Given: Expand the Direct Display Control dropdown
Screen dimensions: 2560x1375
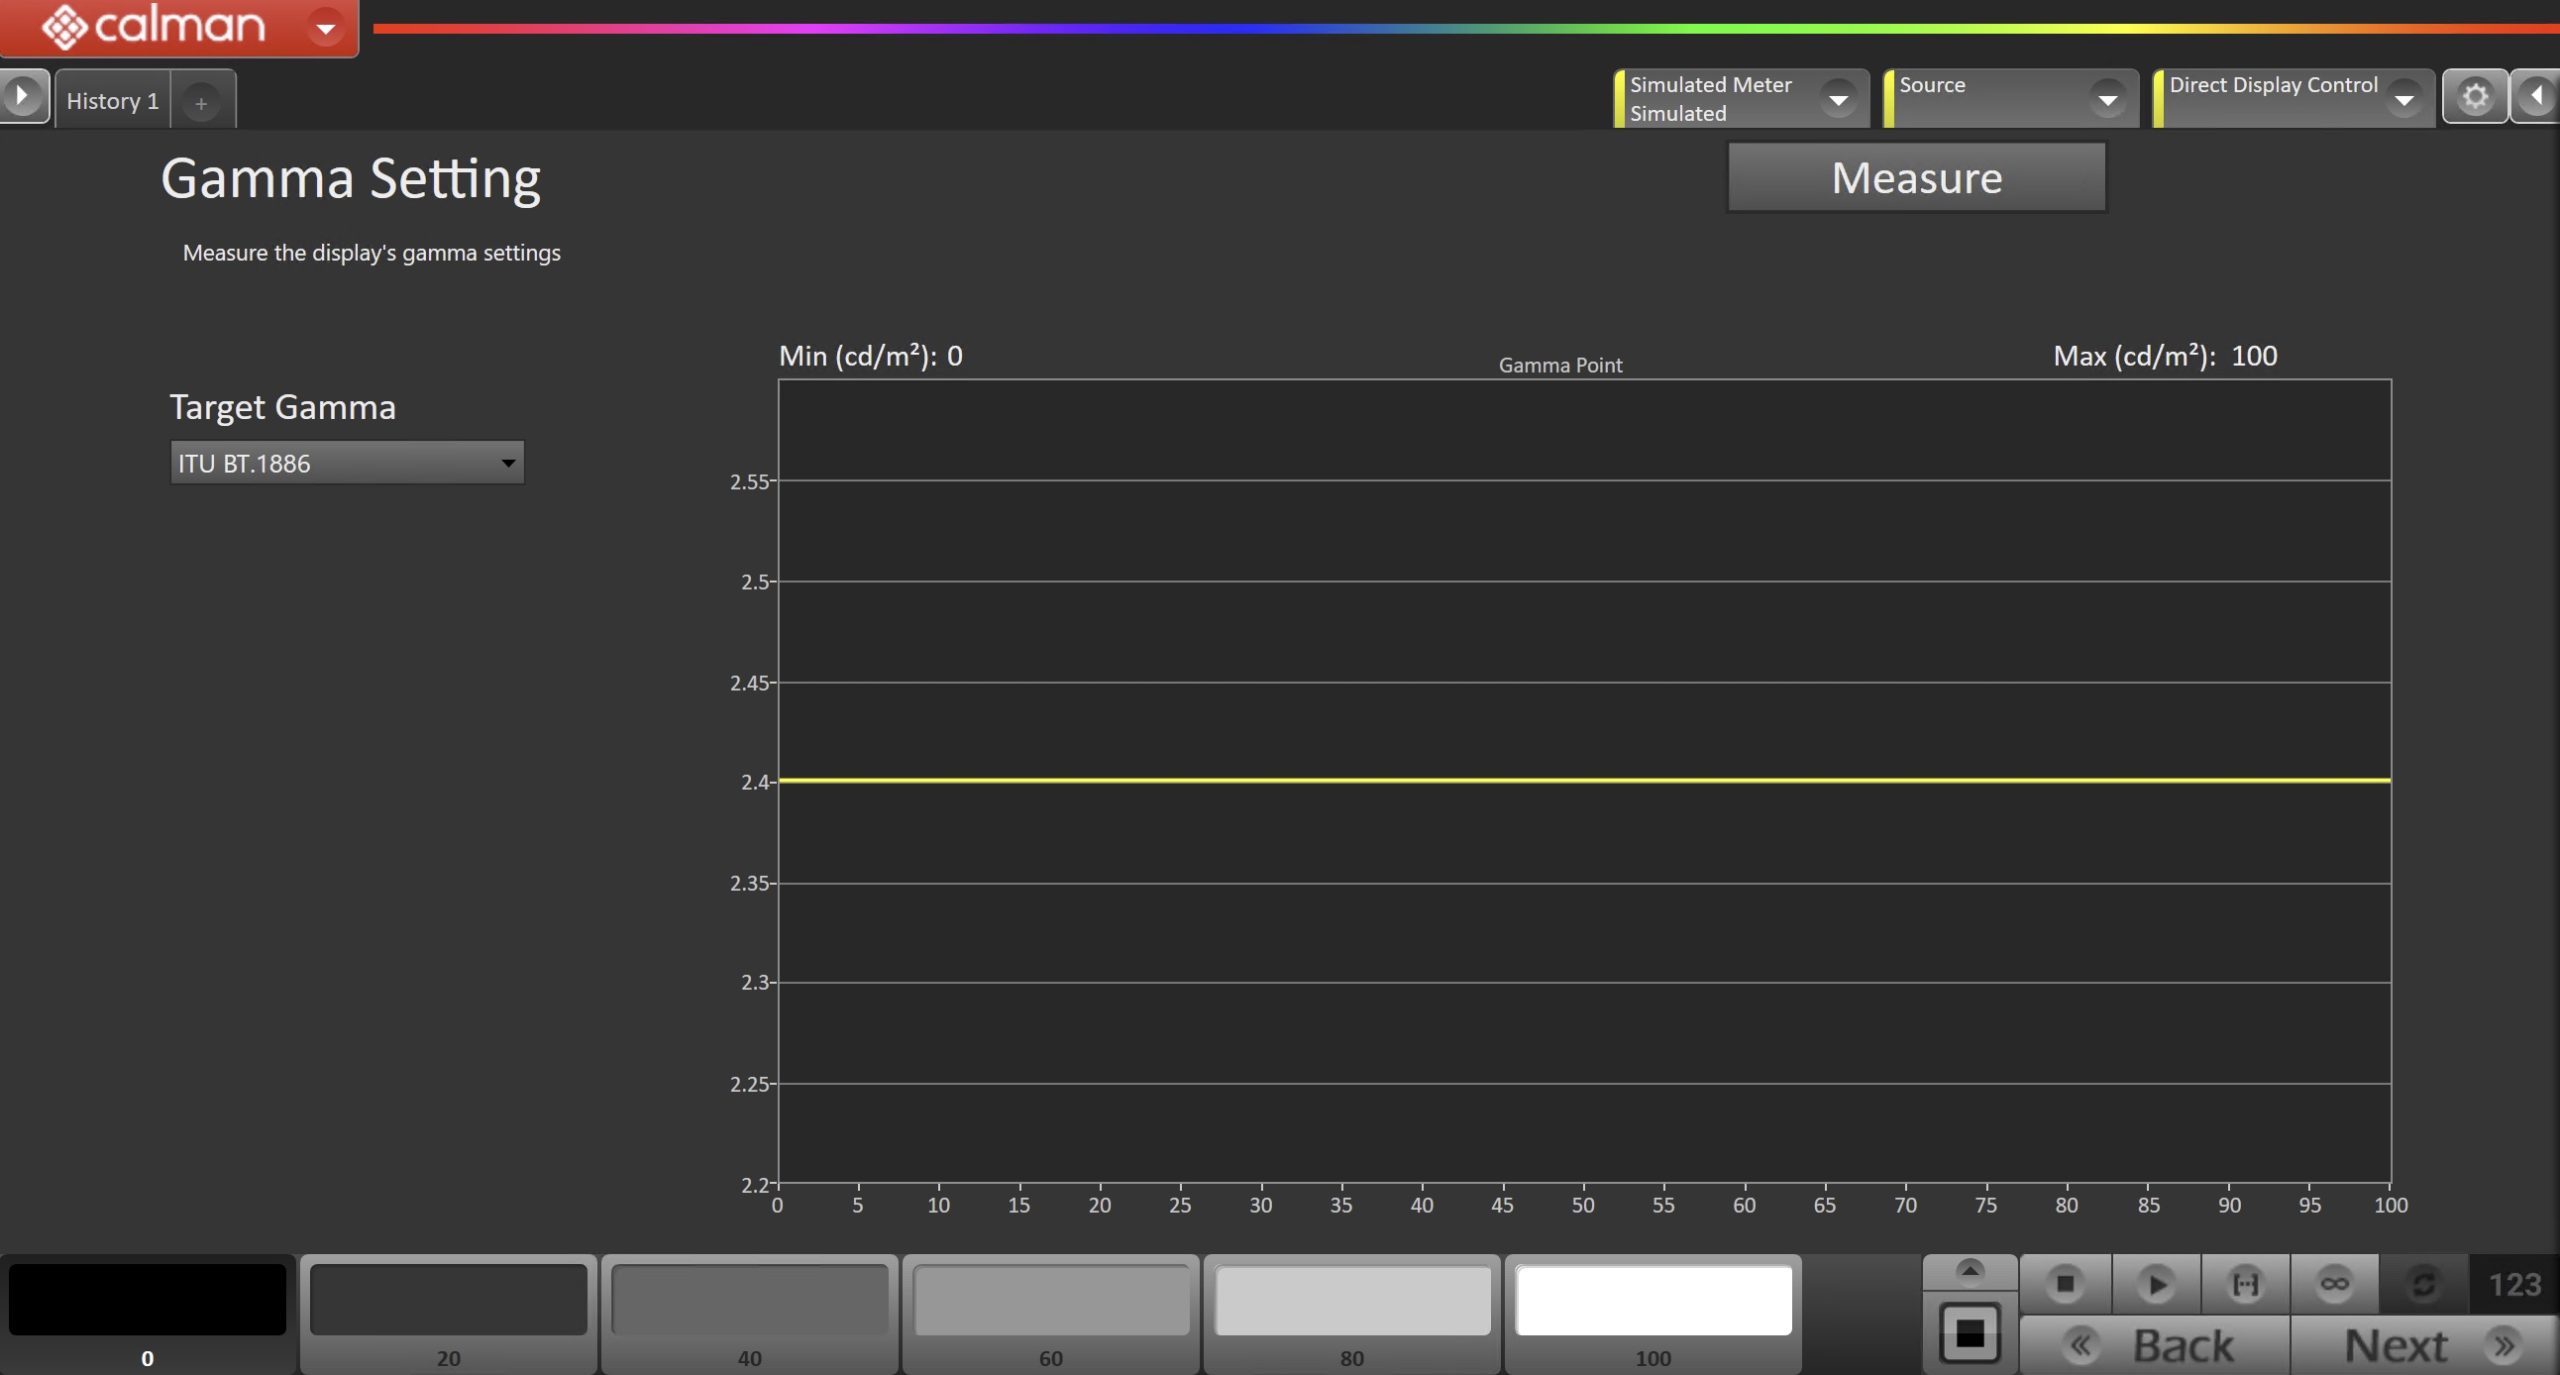Looking at the screenshot, I should (x=2403, y=99).
